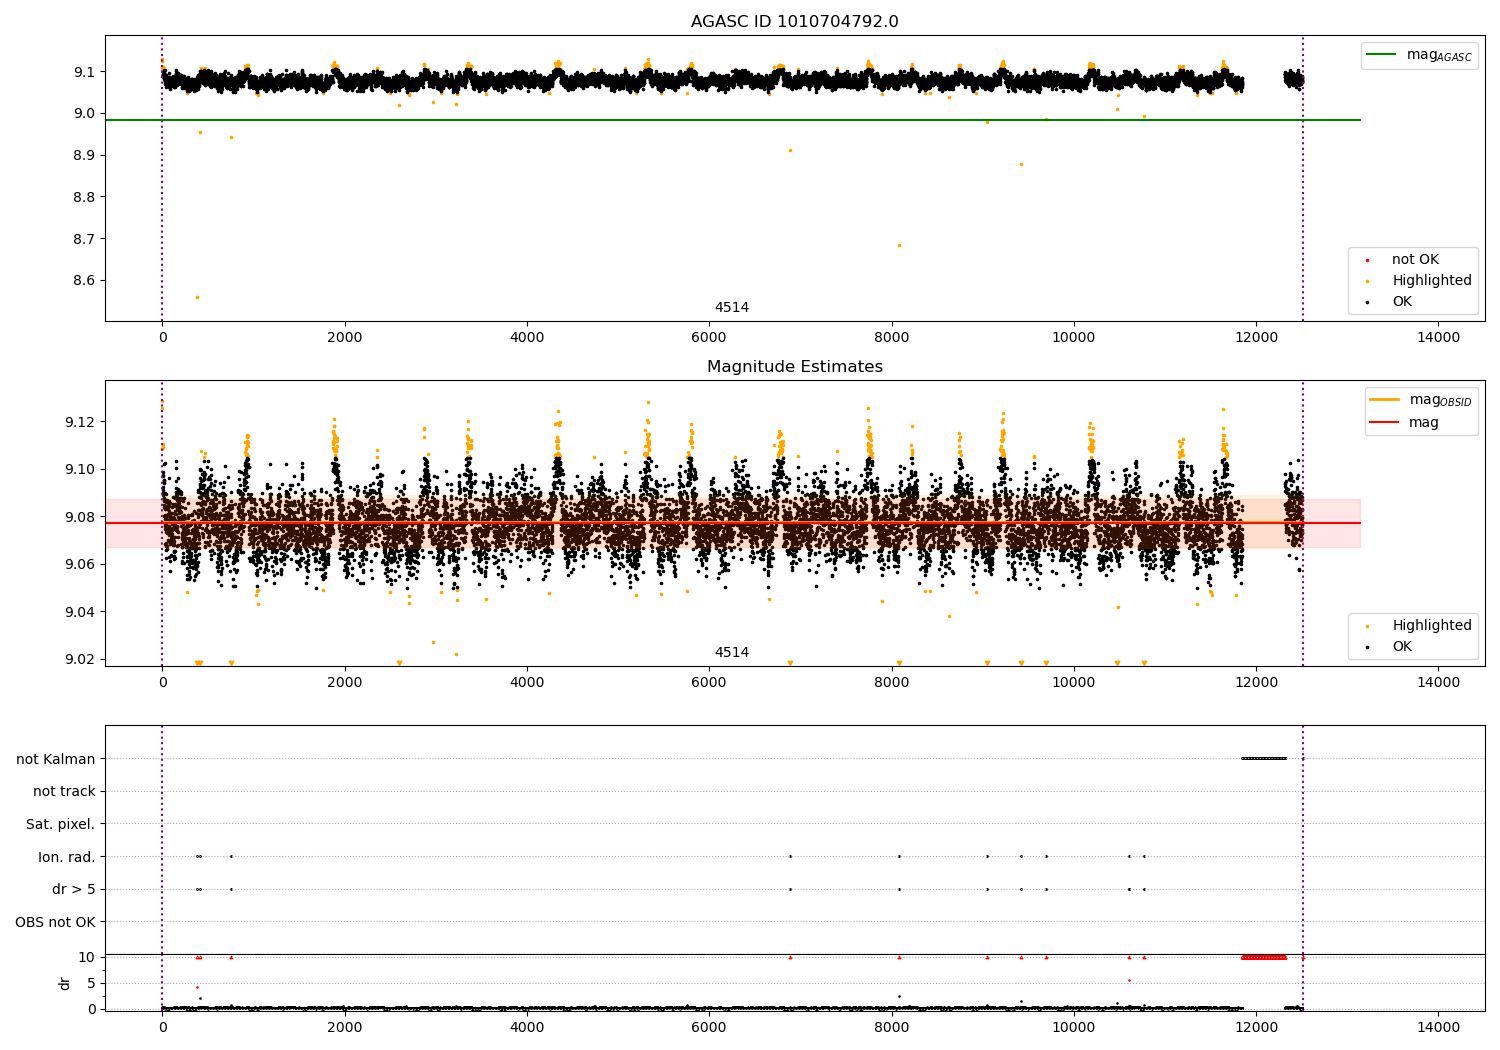Click the 'Magnitude Estimates' plot title
The image size is (1500, 1050).
(x=794, y=367)
